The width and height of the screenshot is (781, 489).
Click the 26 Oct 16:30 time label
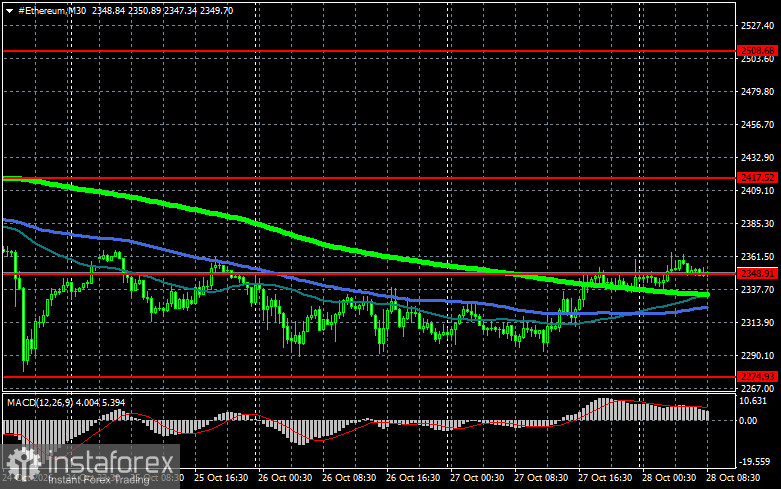pos(413,478)
